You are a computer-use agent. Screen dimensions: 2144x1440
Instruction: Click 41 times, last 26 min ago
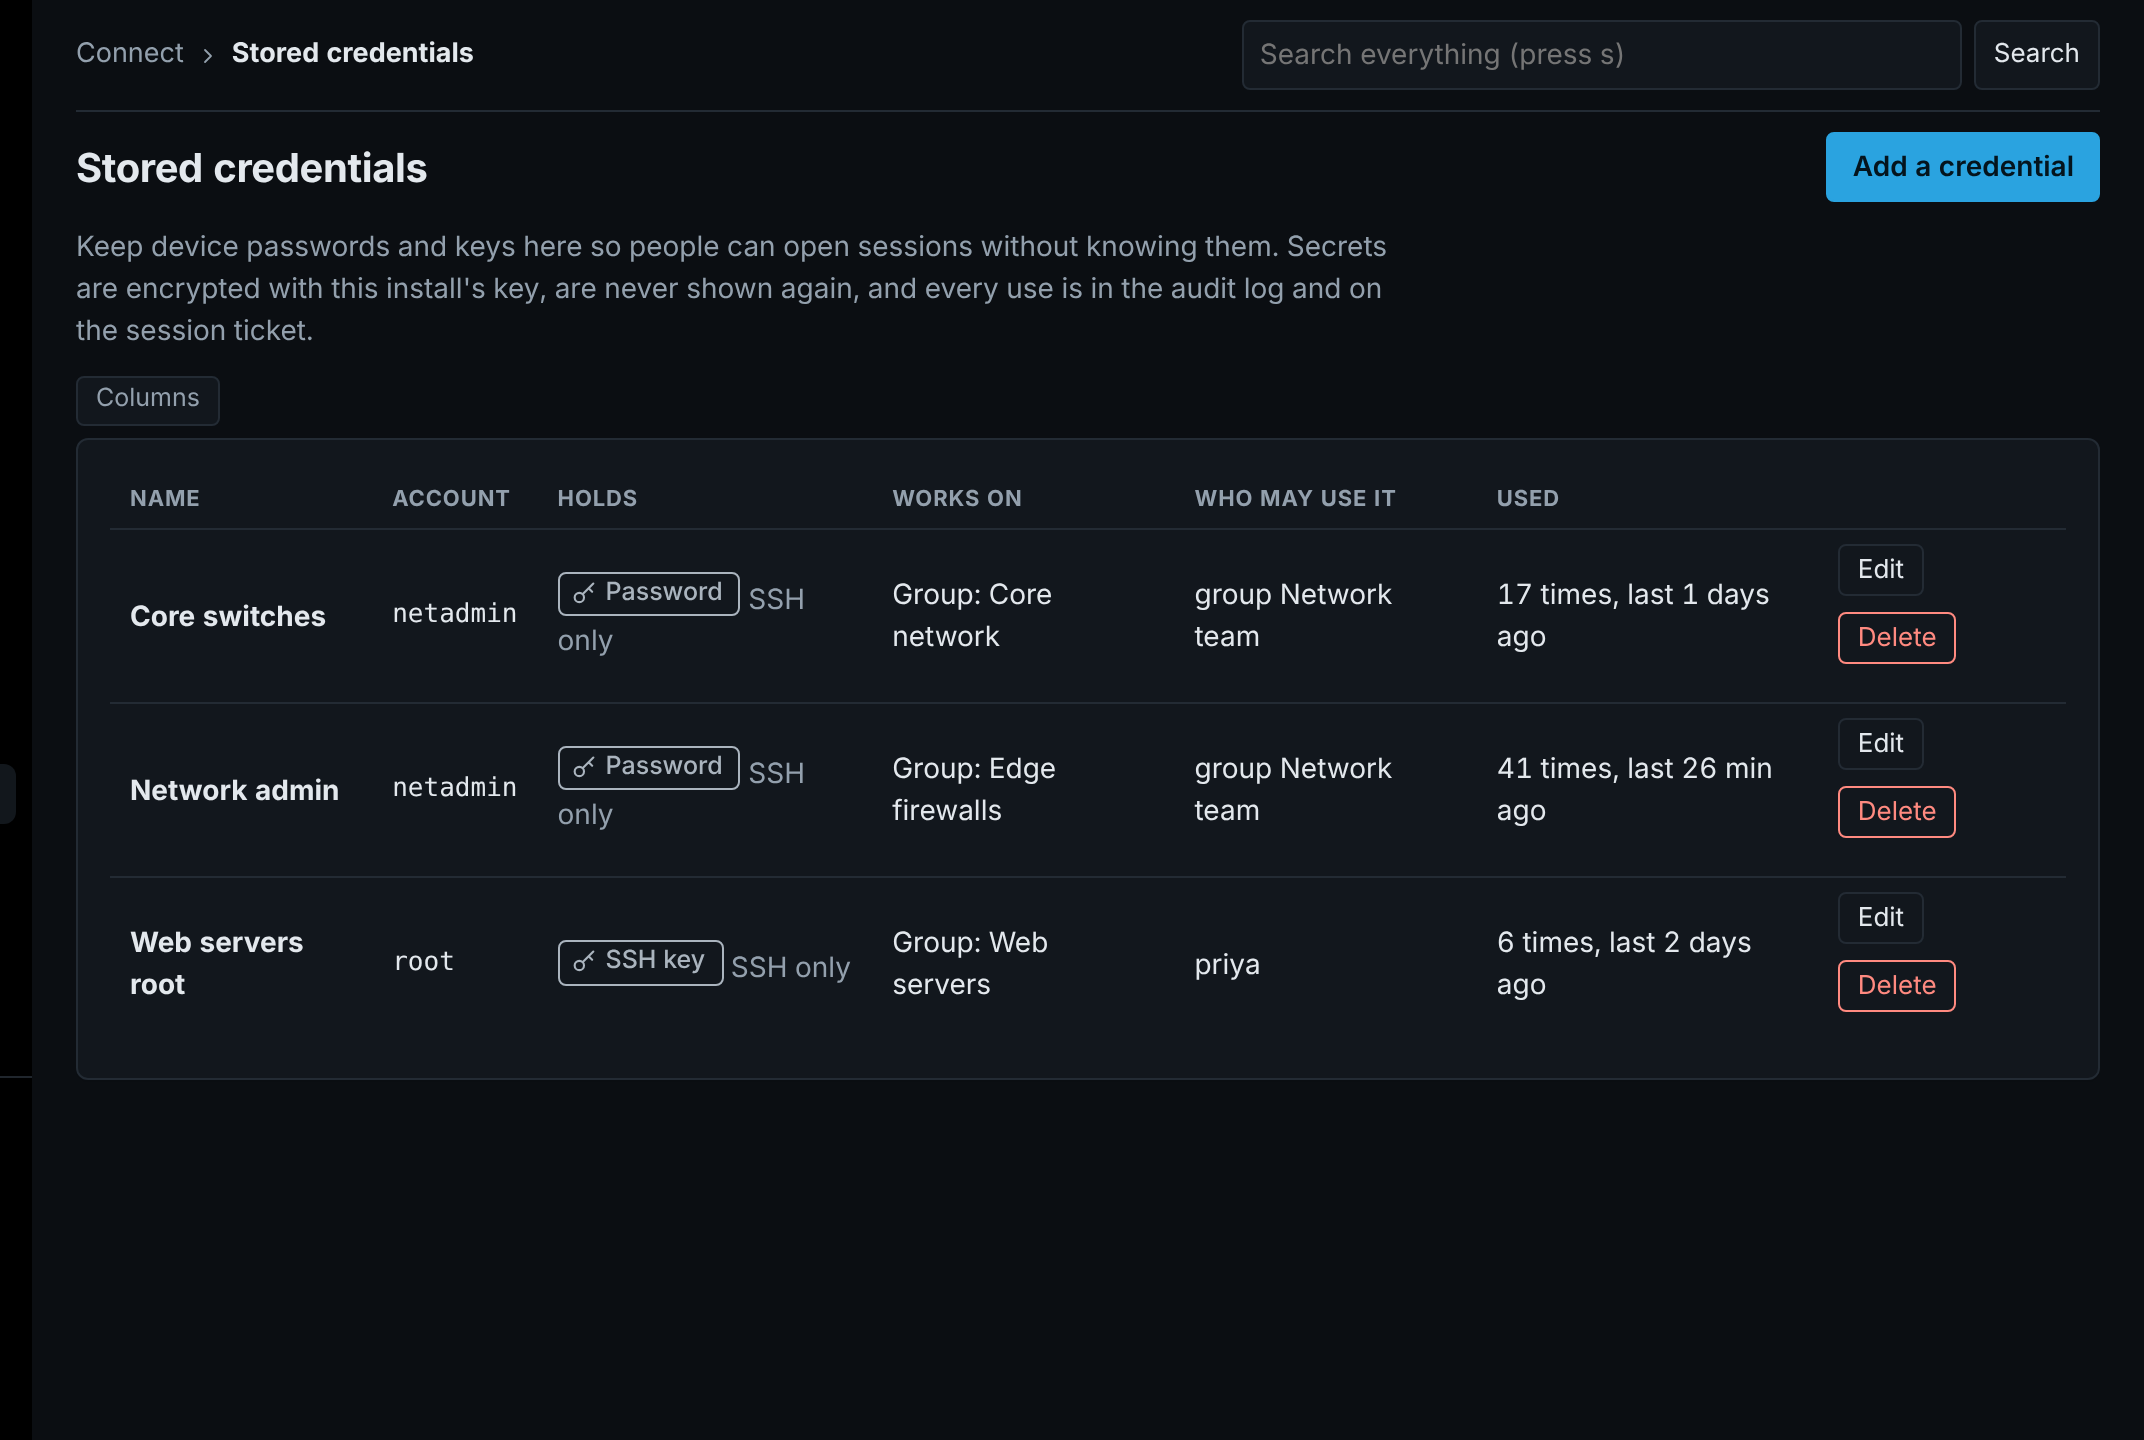point(1634,789)
